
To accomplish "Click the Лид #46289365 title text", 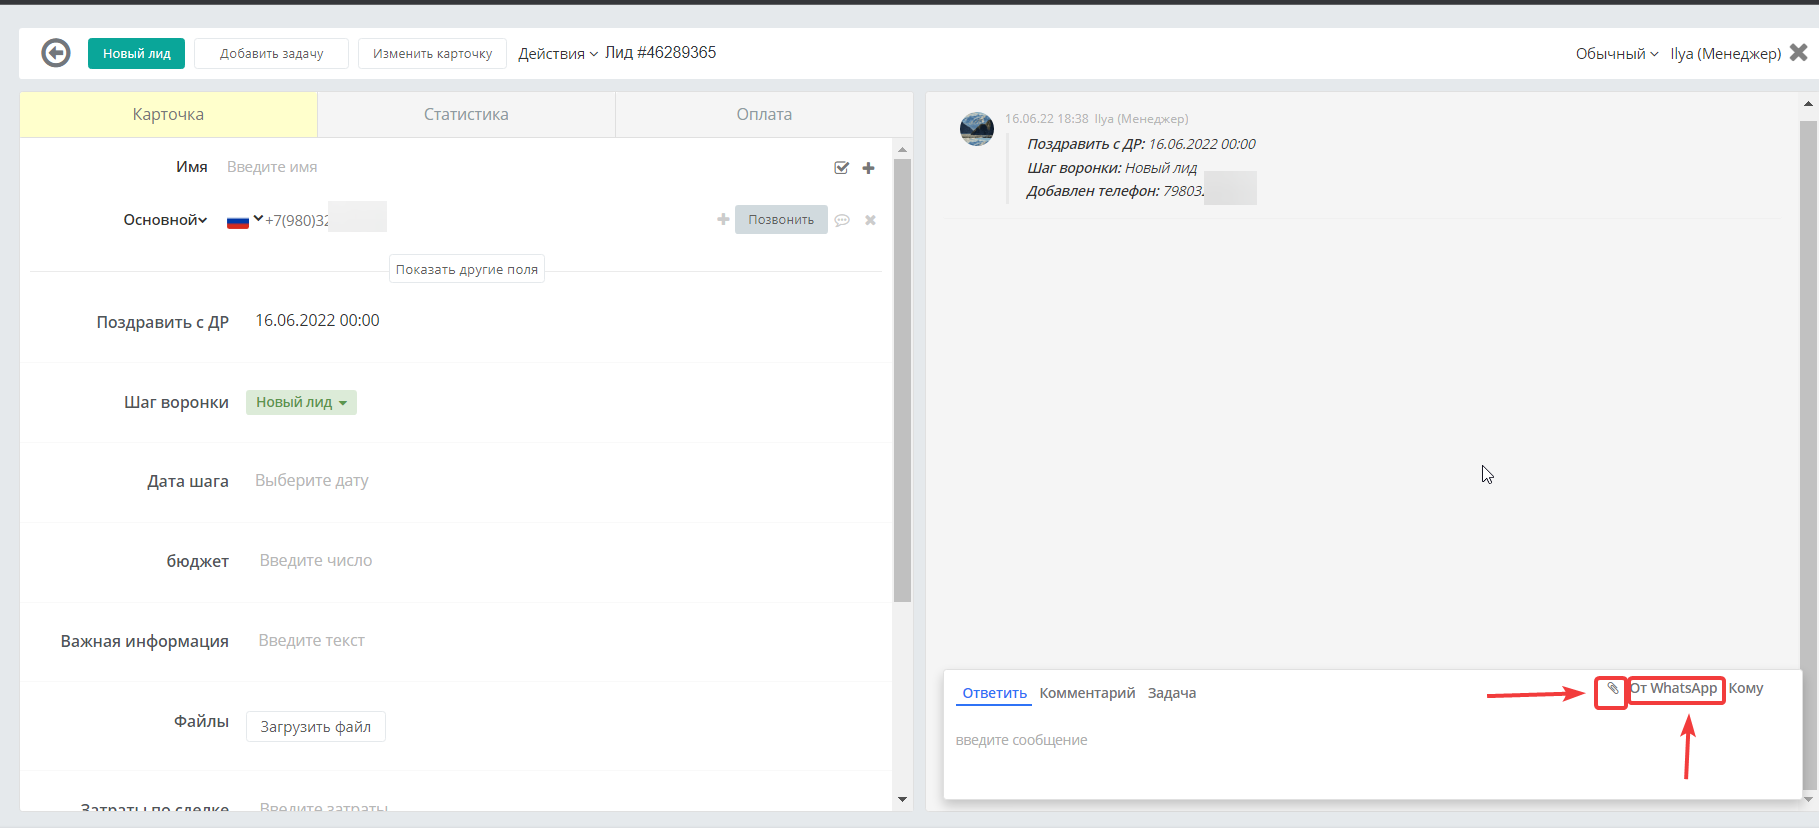I will click(x=660, y=52).
